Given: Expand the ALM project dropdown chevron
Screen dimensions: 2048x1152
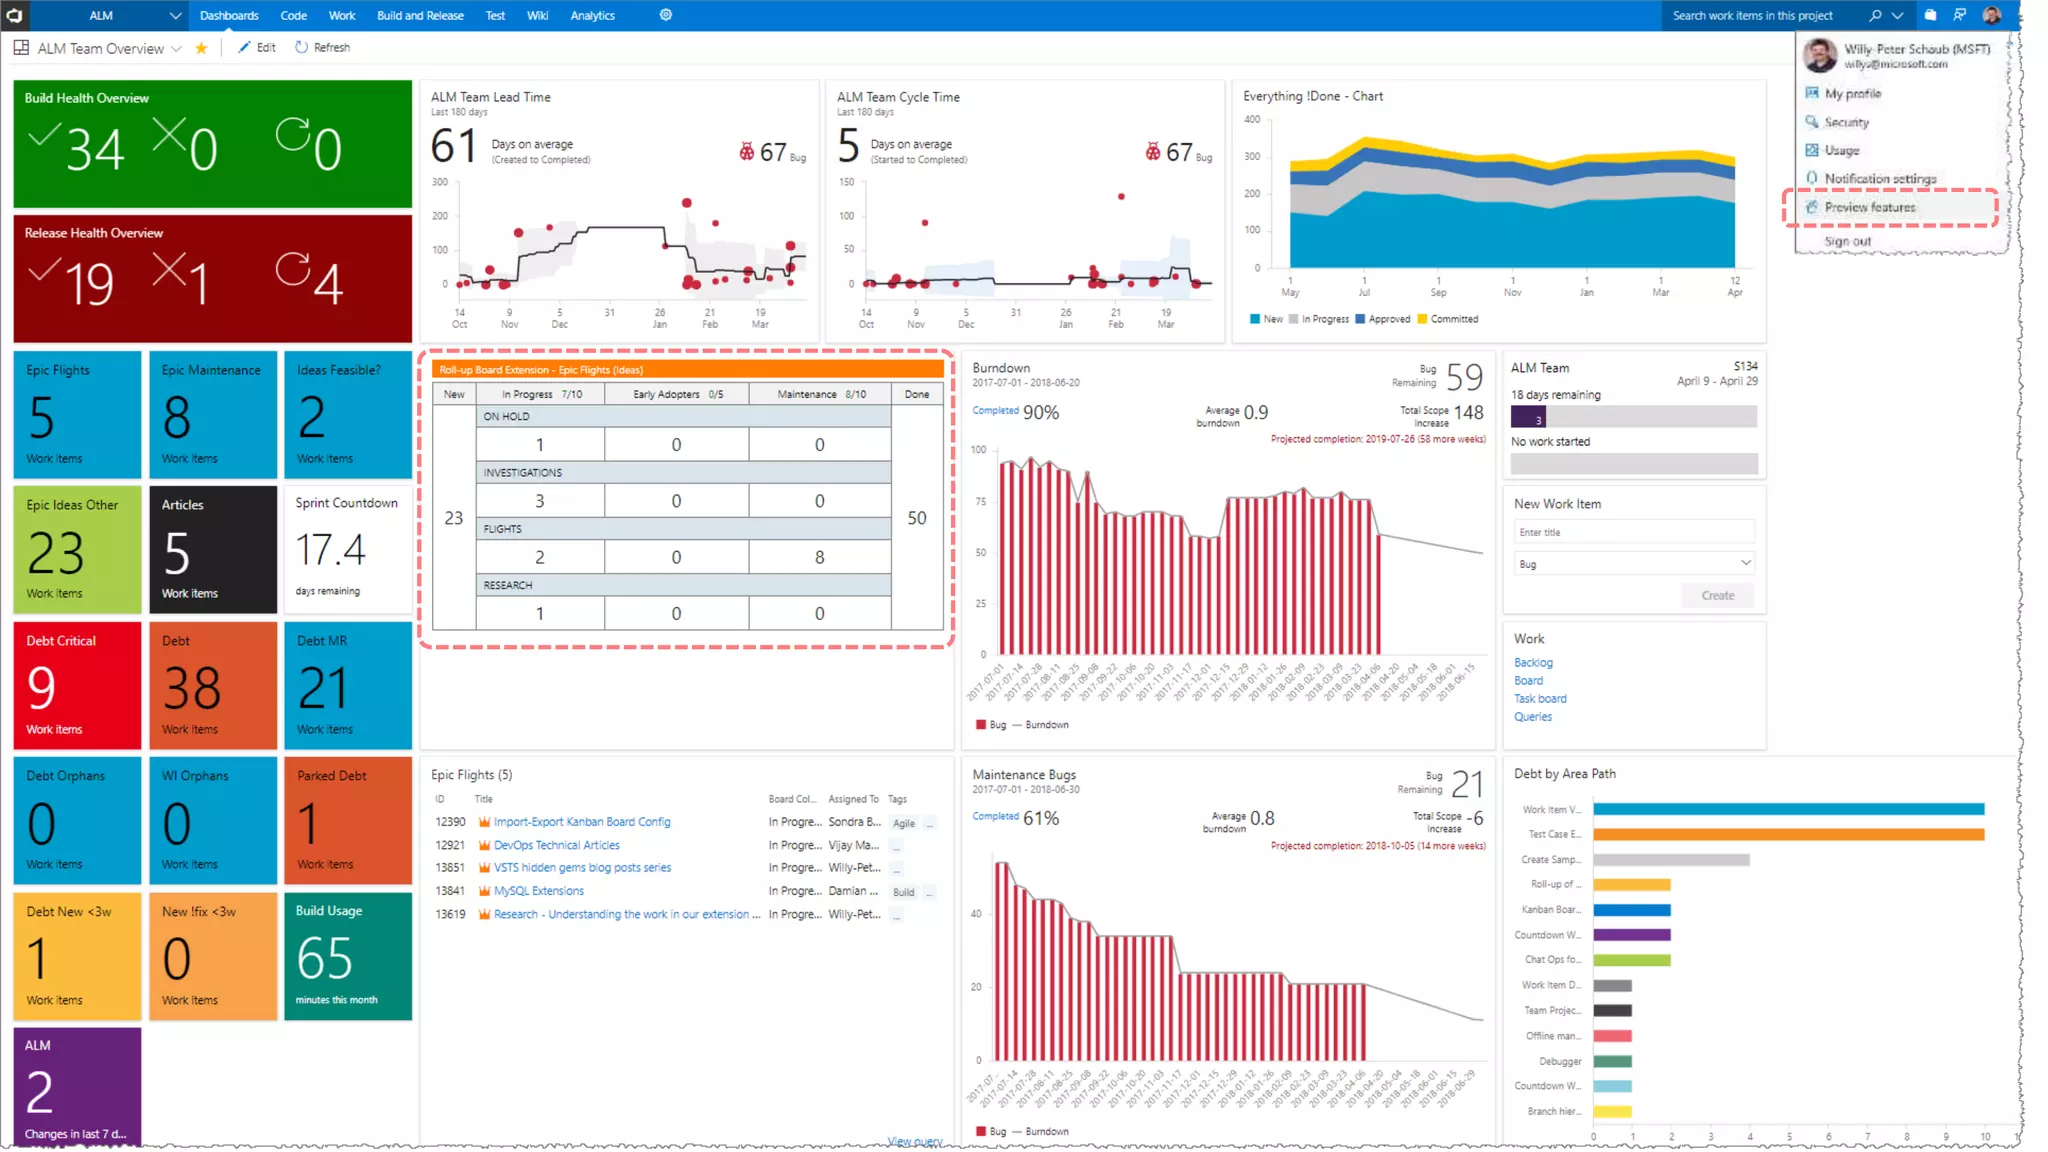Looking at the screenshot, I should tap(175, 15).
